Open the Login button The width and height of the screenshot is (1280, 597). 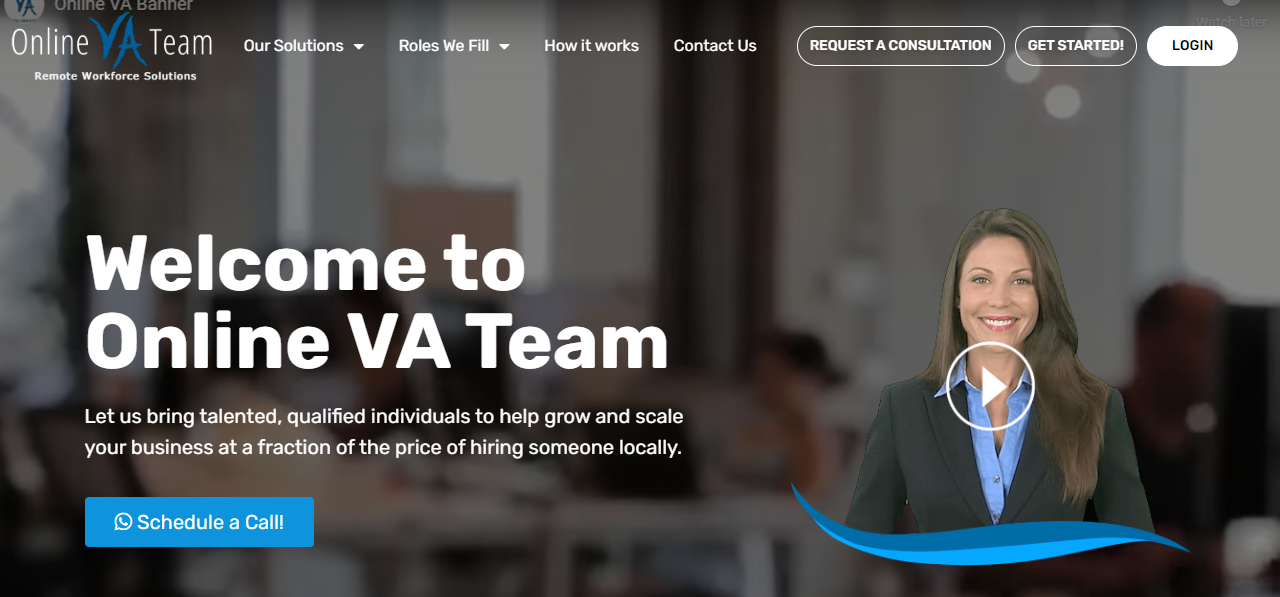[1192, 46]
